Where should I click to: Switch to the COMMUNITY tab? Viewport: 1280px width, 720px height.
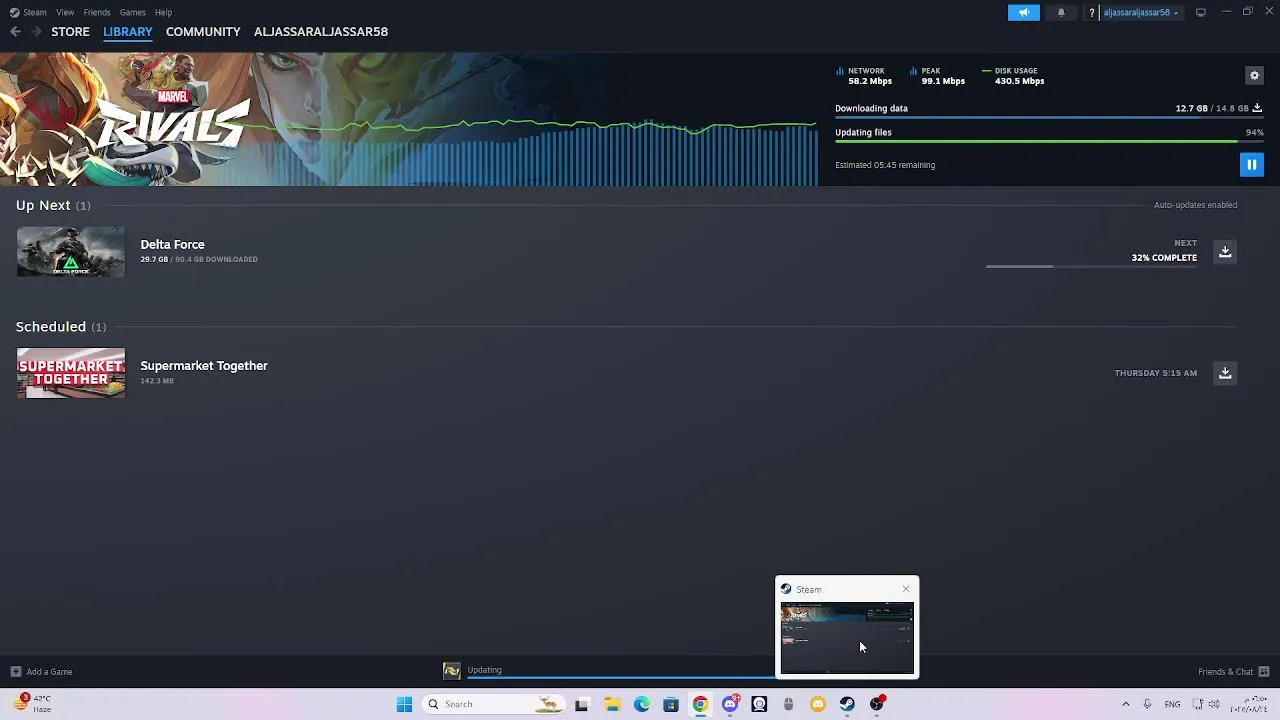203,31
